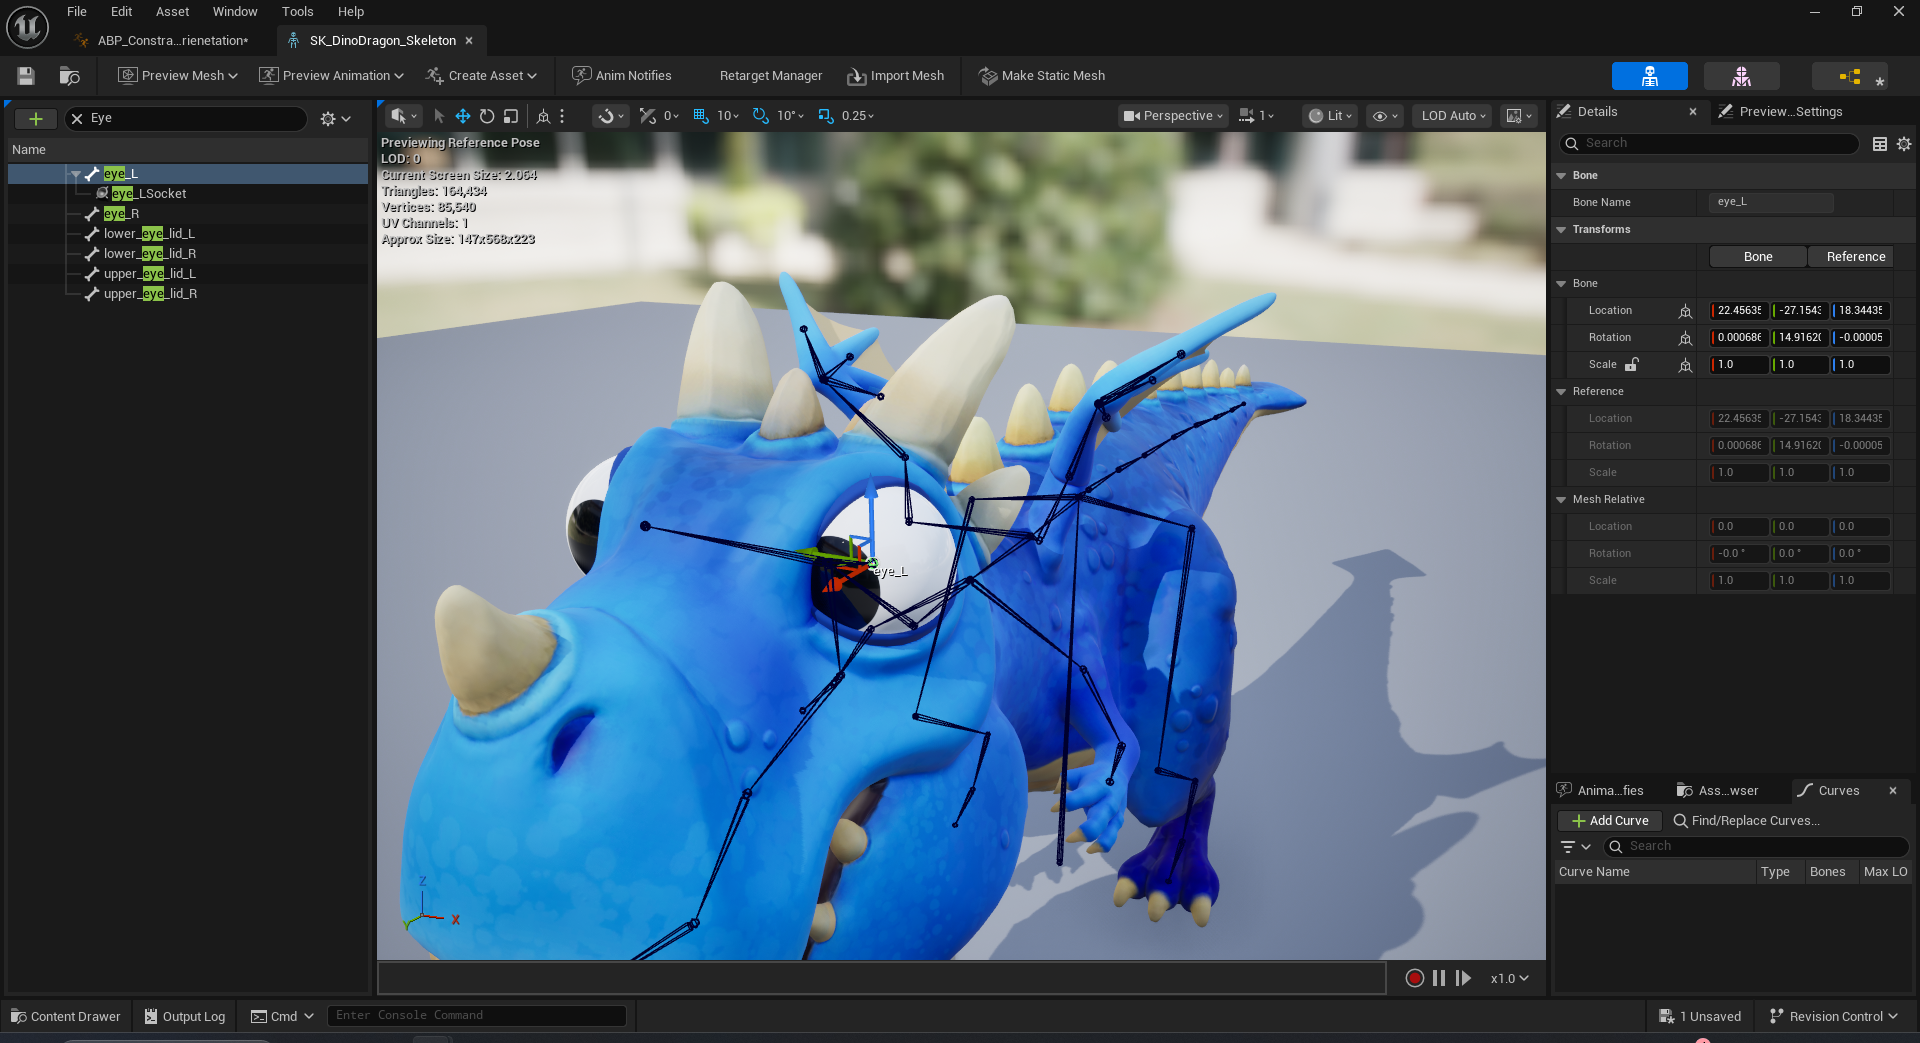Switch to Skeleton editing mode button
The height and width of the screenshot is (1043, 1920).
[x=1649, y=76]
